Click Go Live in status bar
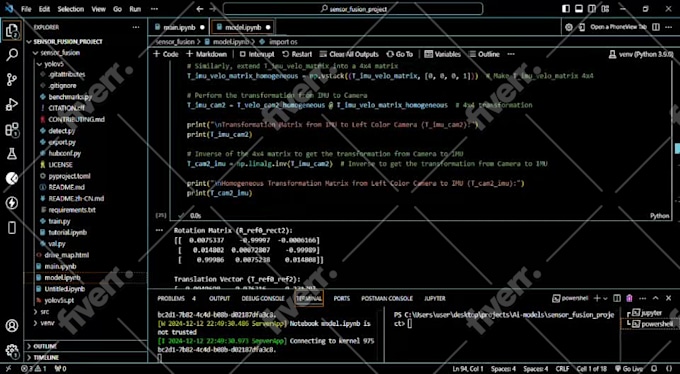The height and width of the screenshot is (374, 680). (628, 369)
